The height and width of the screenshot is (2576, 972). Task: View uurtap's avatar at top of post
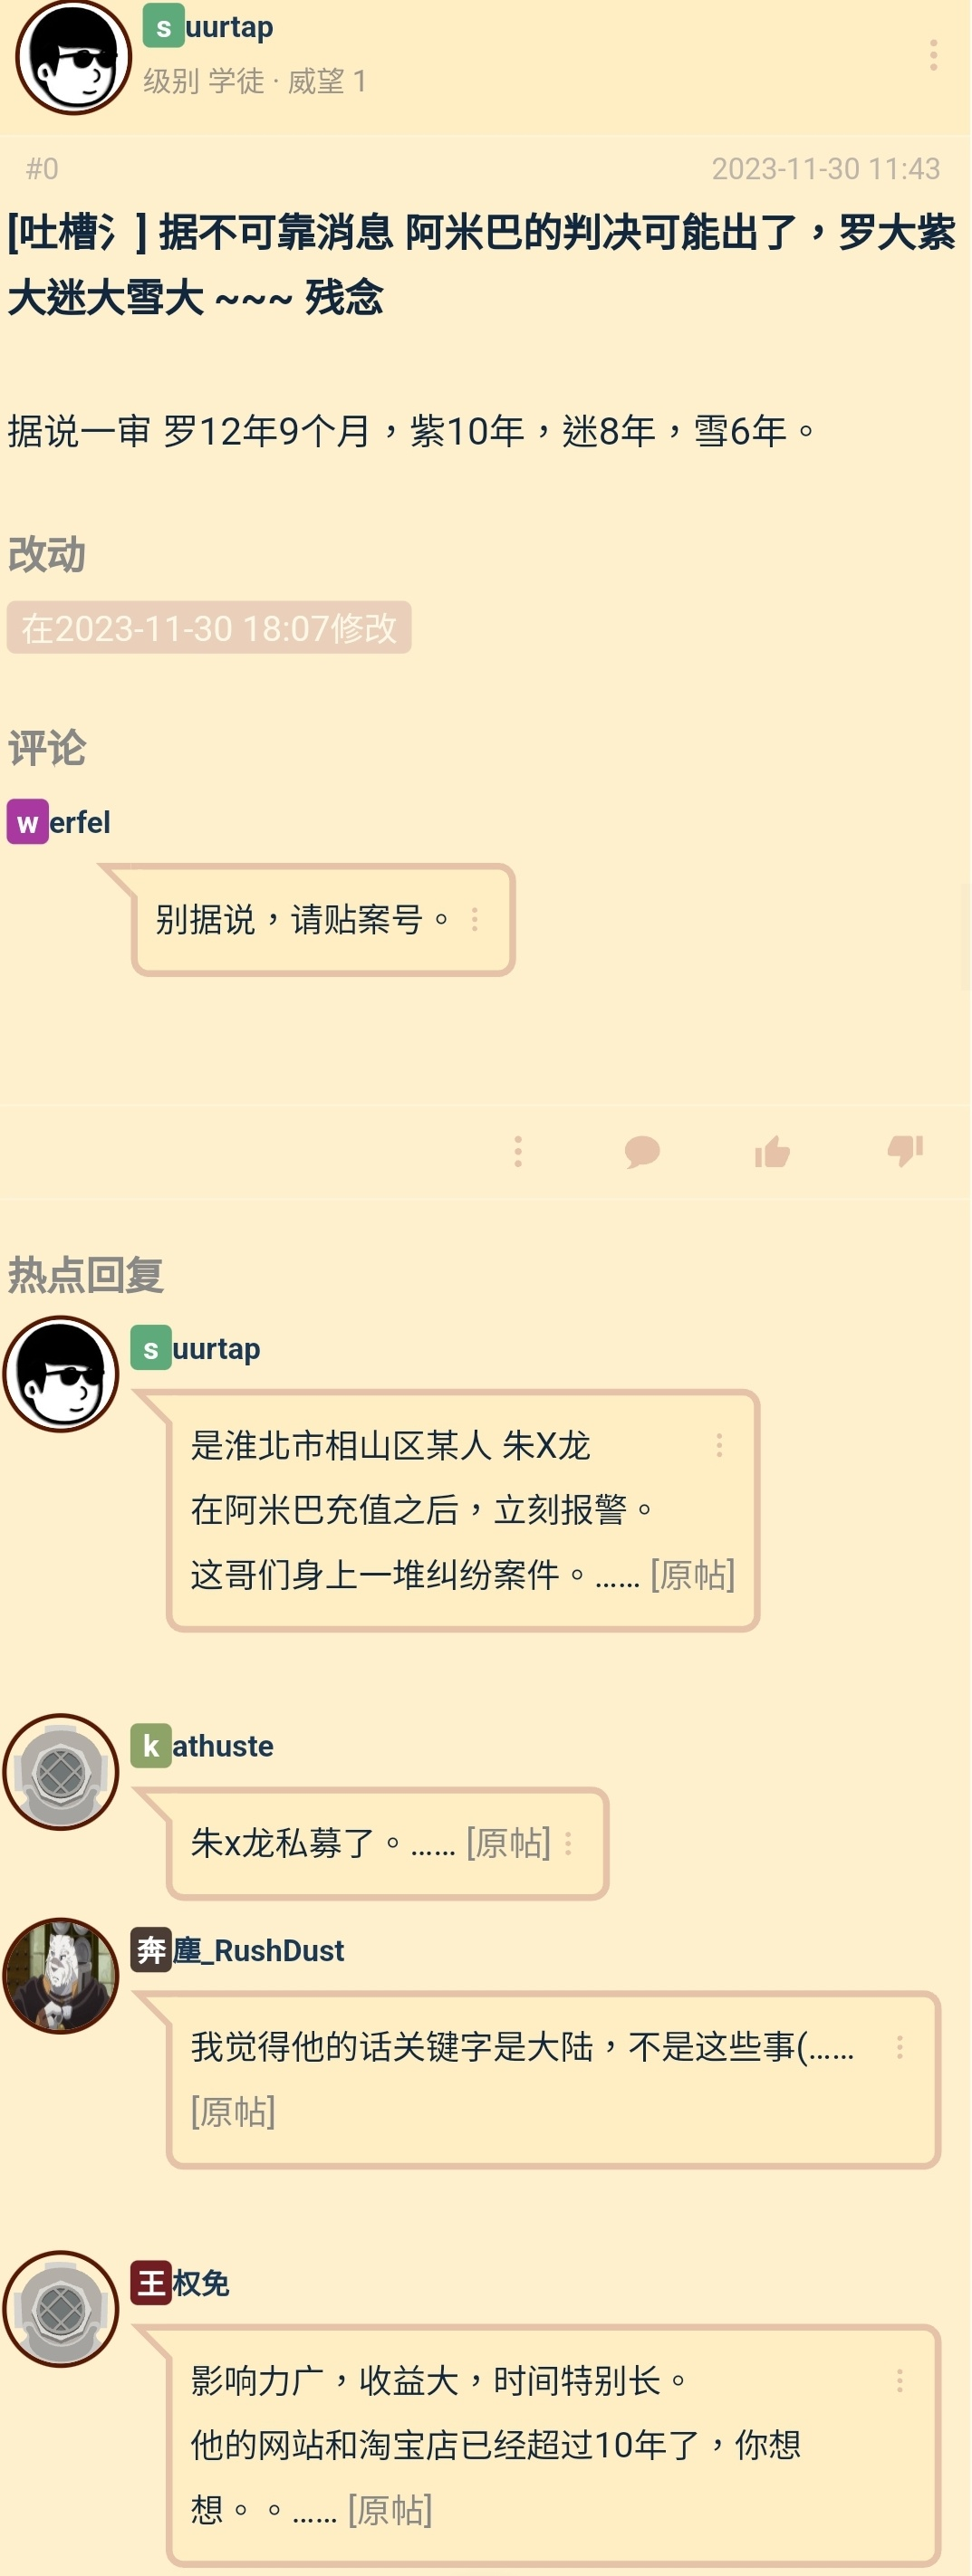point(73,57)
